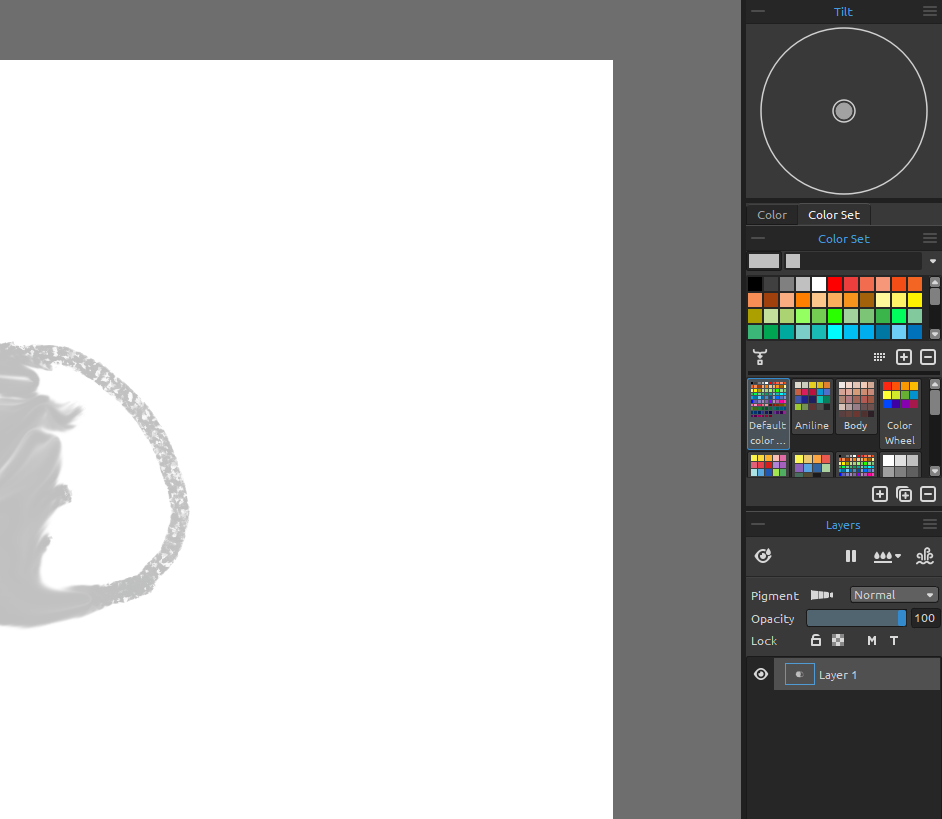Pick the cyan color swatch
The height and width of the screenshot is (819, 942).
tap(835, 332)
